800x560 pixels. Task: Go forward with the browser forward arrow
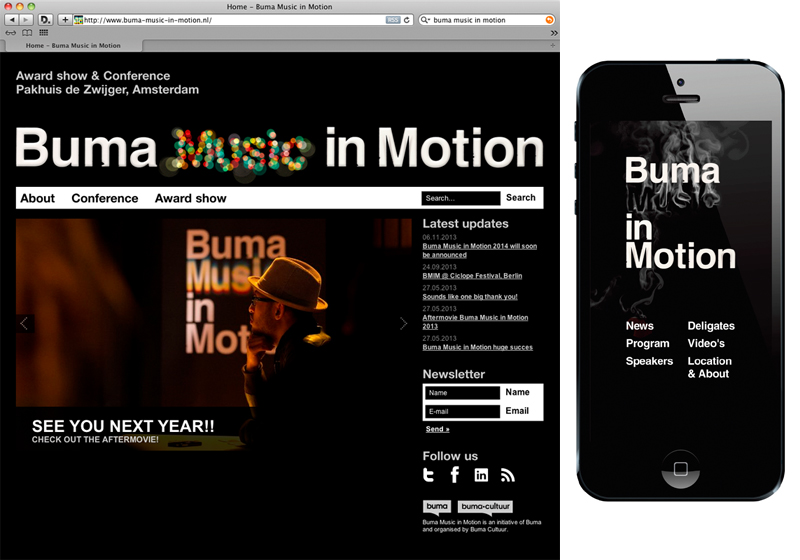pos(26,20)
